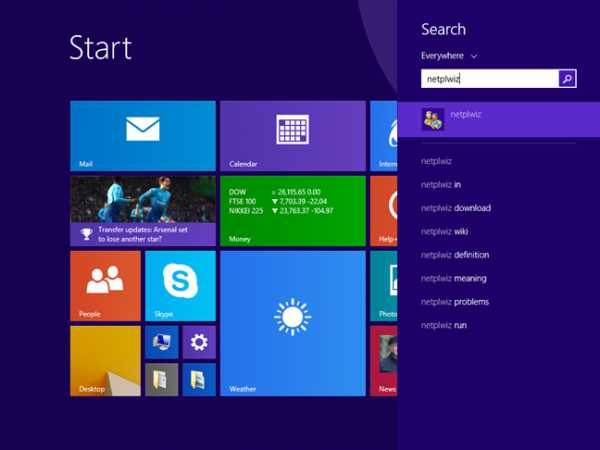
Task: Open the red News tile
Action: coord(384,361)
